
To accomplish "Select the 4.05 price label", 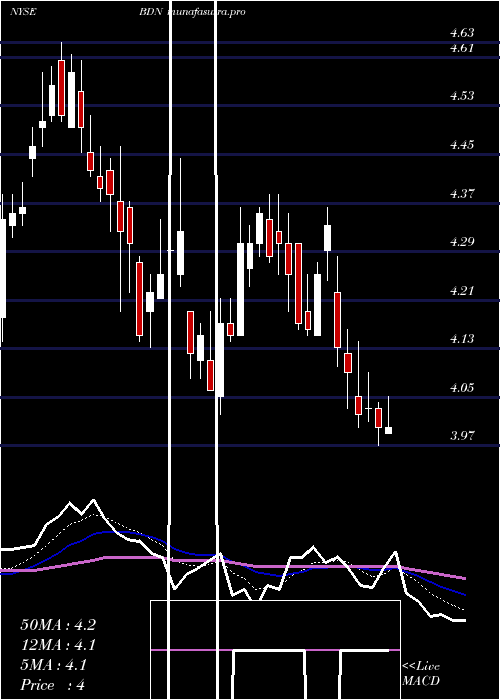I will coord(462,388).
